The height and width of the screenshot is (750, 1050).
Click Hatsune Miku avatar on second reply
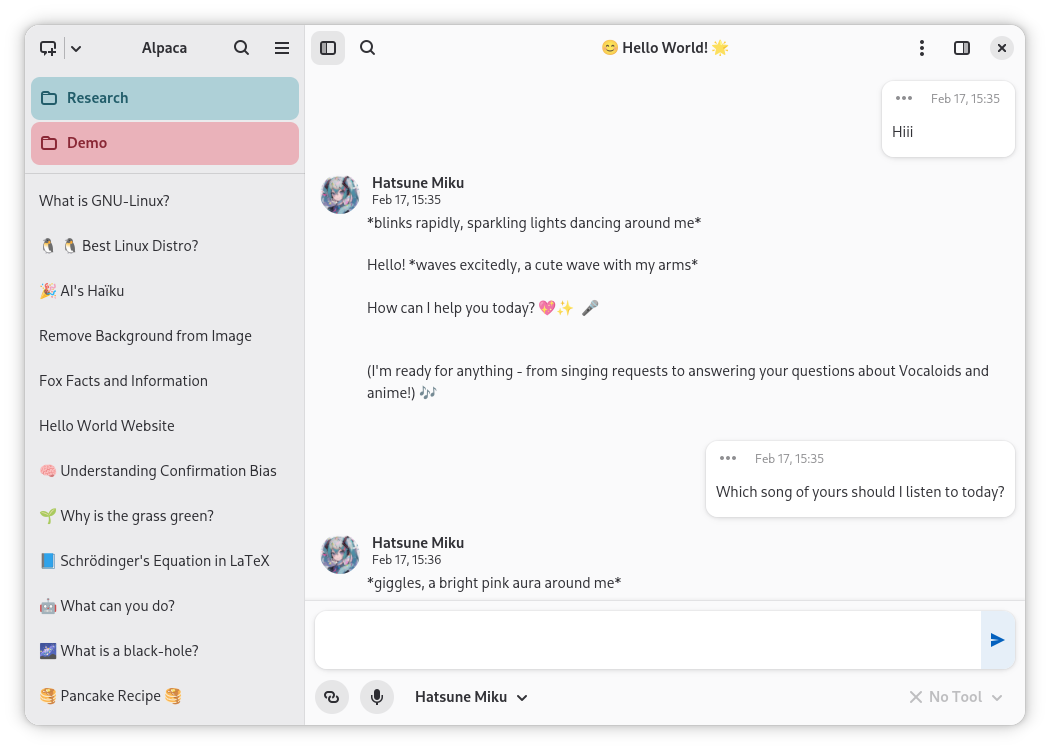[340, 554]
